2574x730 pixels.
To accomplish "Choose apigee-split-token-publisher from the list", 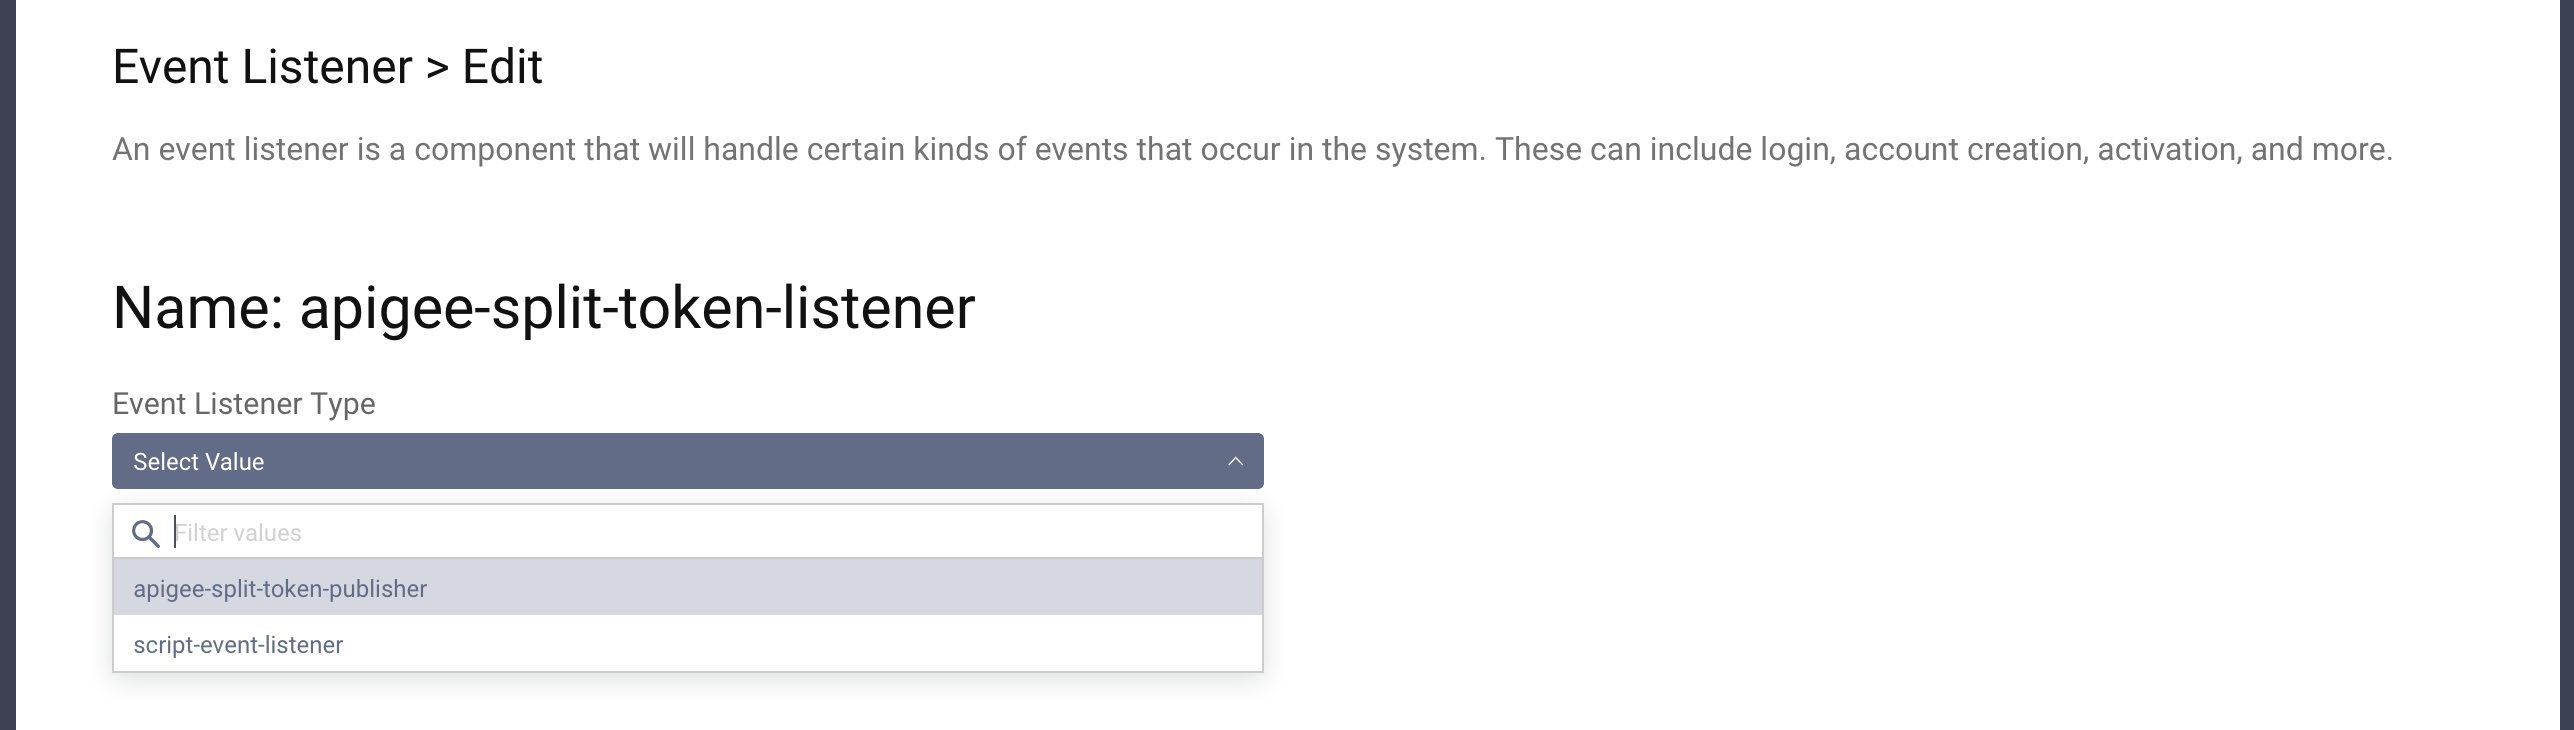I will (280, 589).
